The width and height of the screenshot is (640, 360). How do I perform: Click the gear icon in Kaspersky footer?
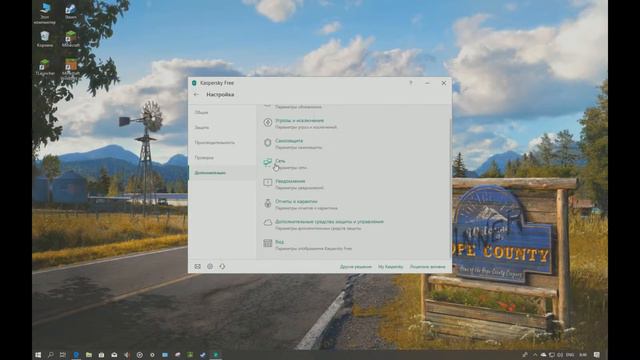[210, 267]
